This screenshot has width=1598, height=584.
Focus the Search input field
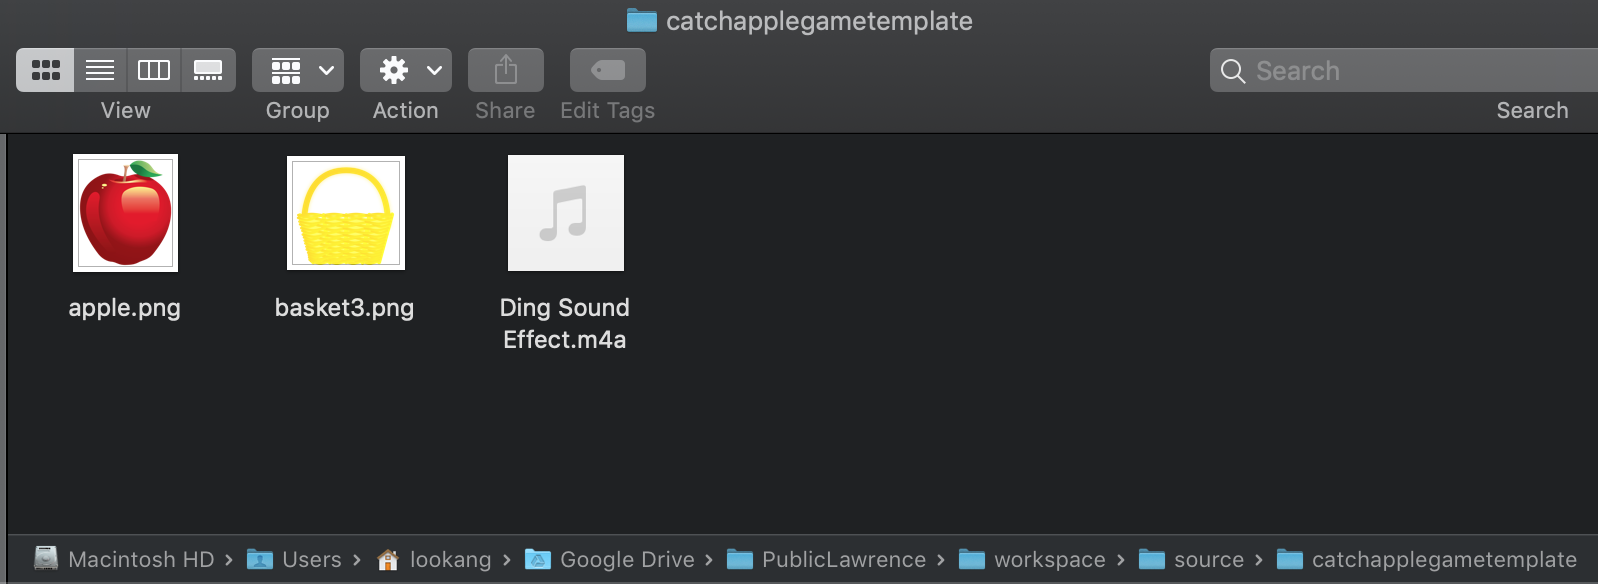pyautogui.click(x=1404, y=70)
